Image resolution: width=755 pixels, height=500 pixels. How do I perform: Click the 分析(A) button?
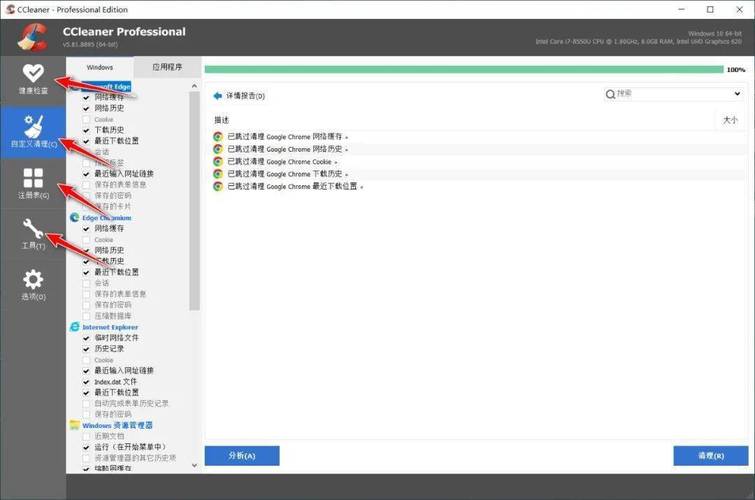click(x=241, y=456)
